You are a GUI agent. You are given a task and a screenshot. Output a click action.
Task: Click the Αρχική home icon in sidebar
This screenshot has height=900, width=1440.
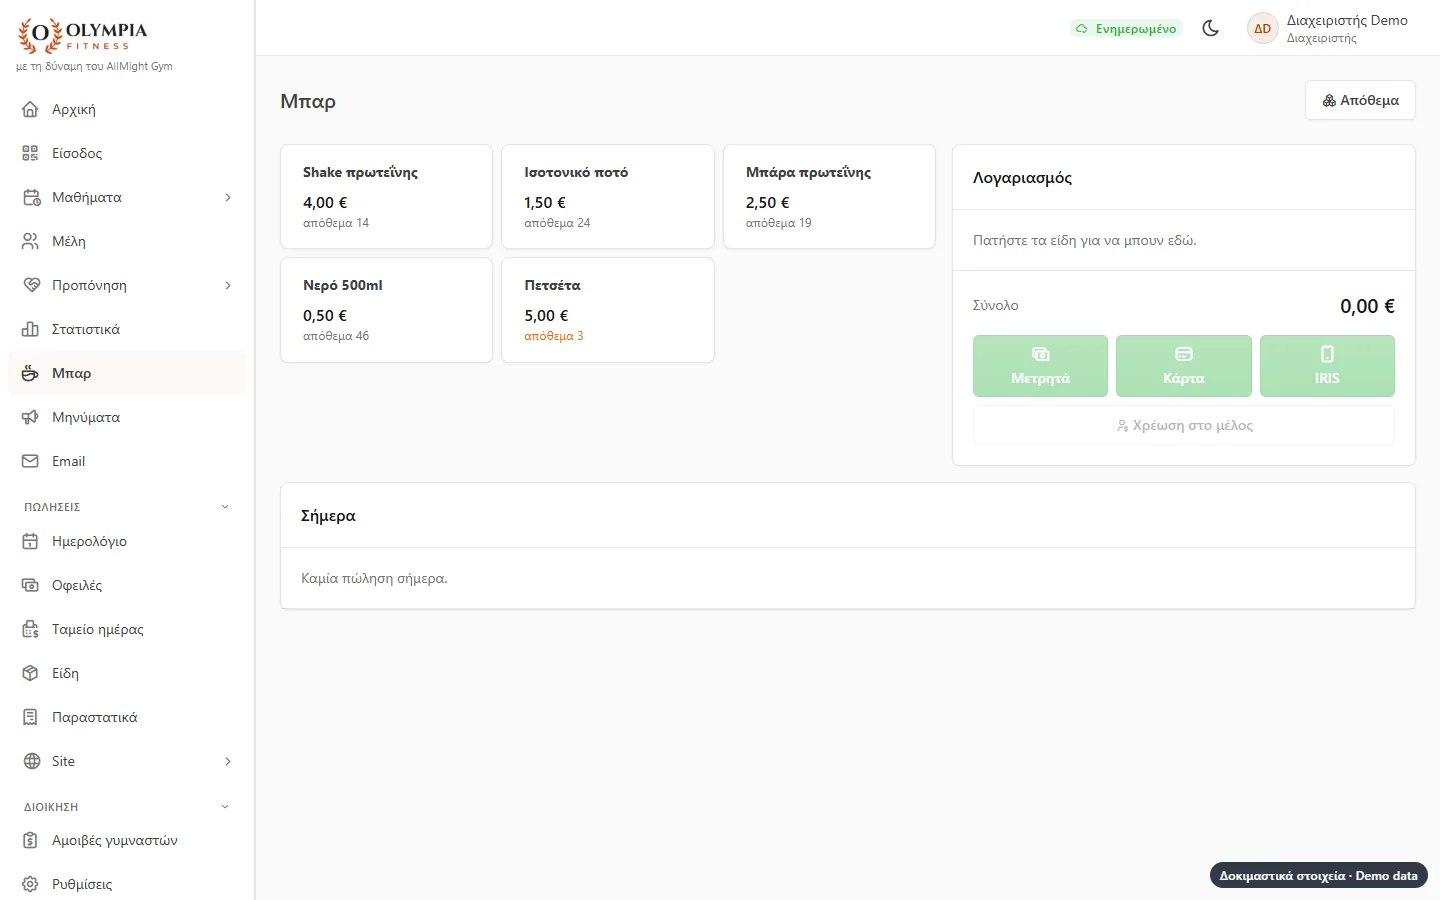[x=31, y=109]
